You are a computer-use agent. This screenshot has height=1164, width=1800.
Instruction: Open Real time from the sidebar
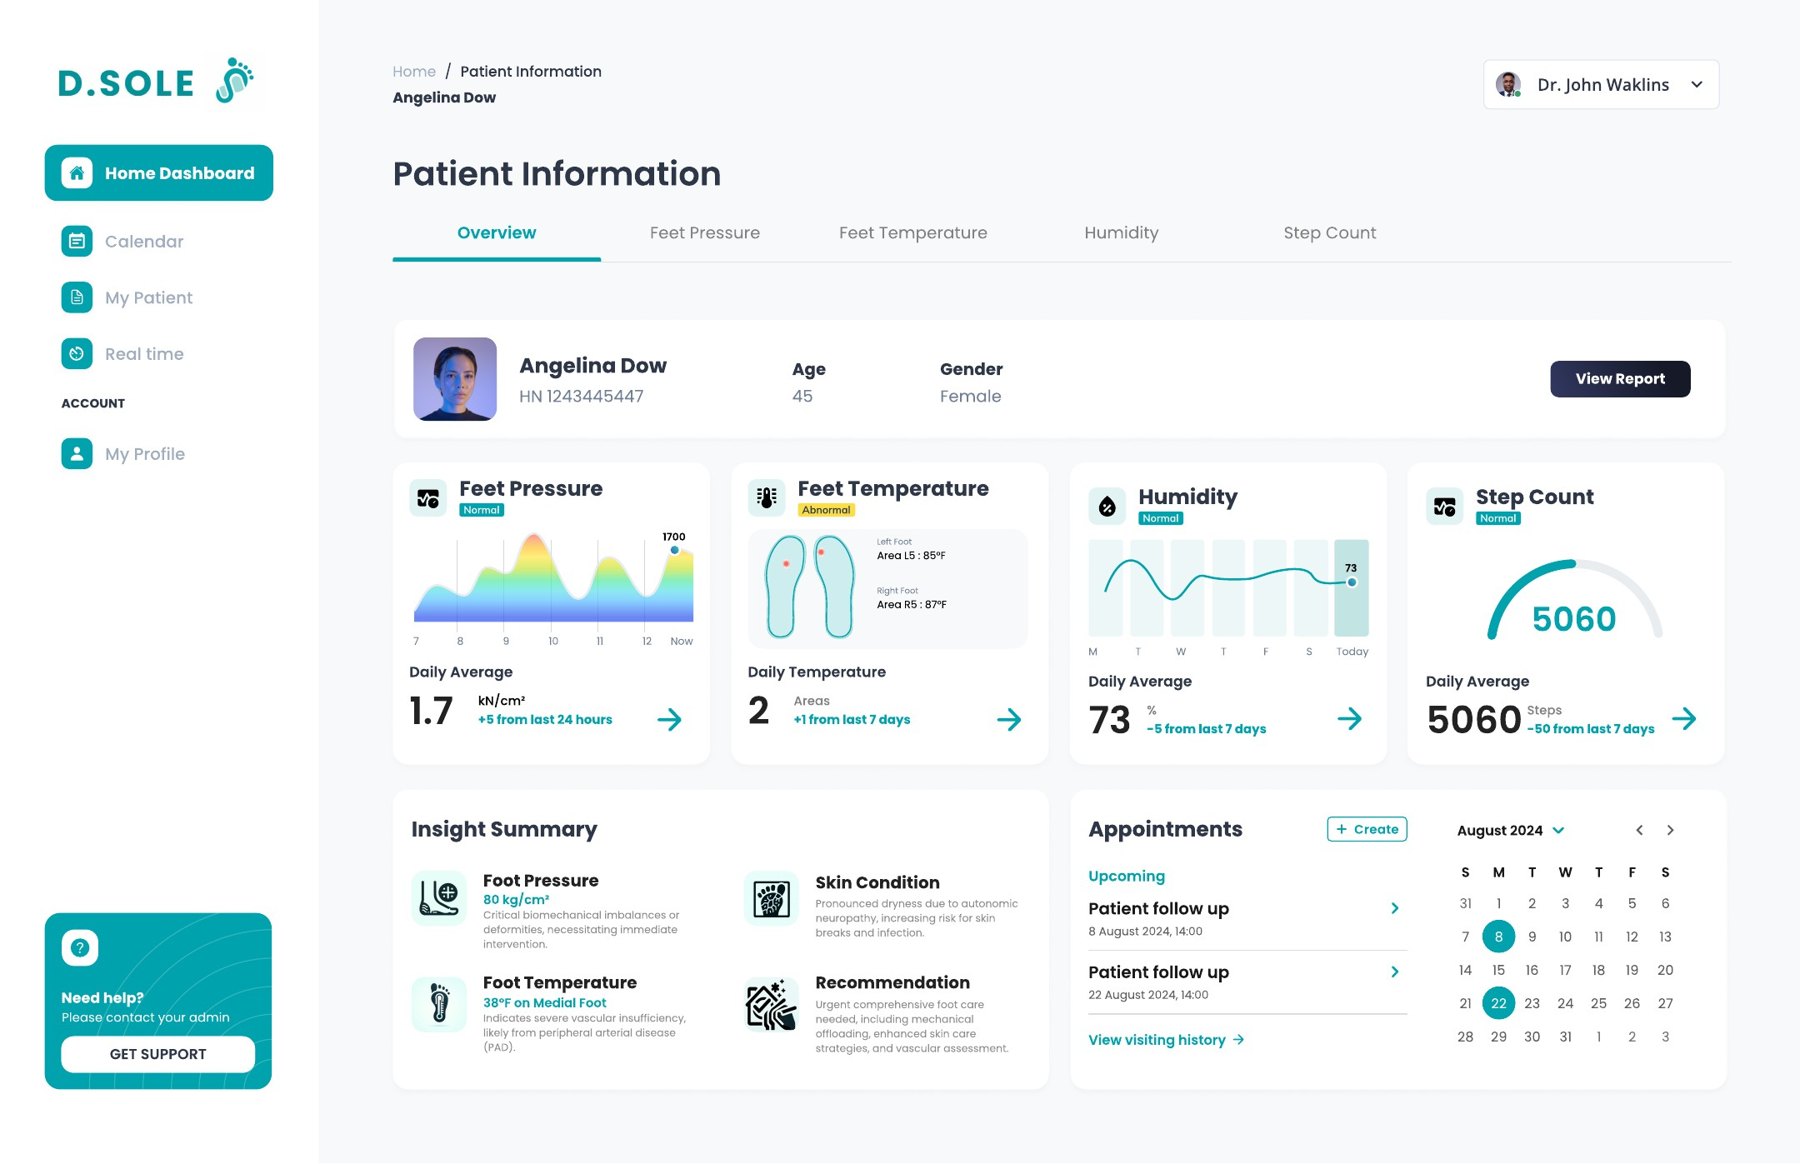click(x=123, y=353)
